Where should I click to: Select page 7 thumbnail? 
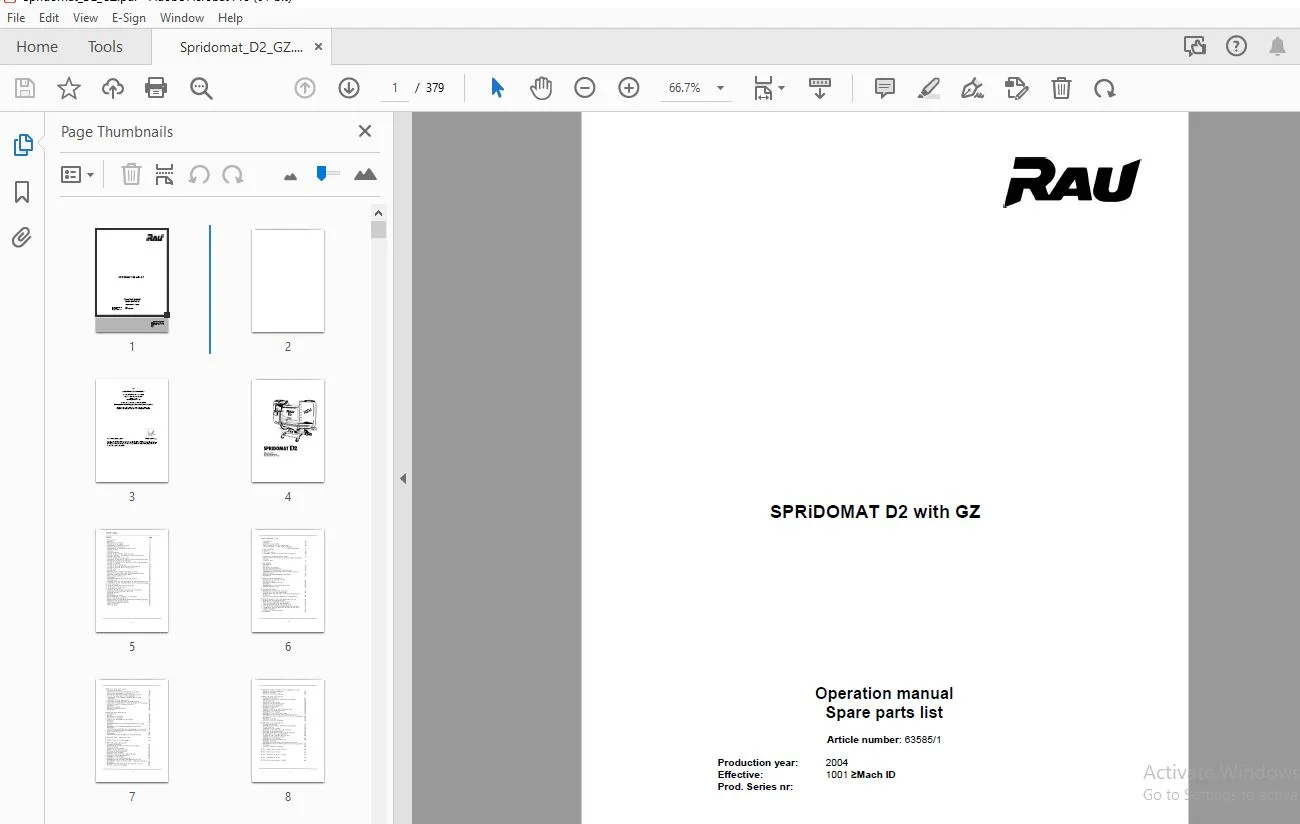(x=132, y=730)
